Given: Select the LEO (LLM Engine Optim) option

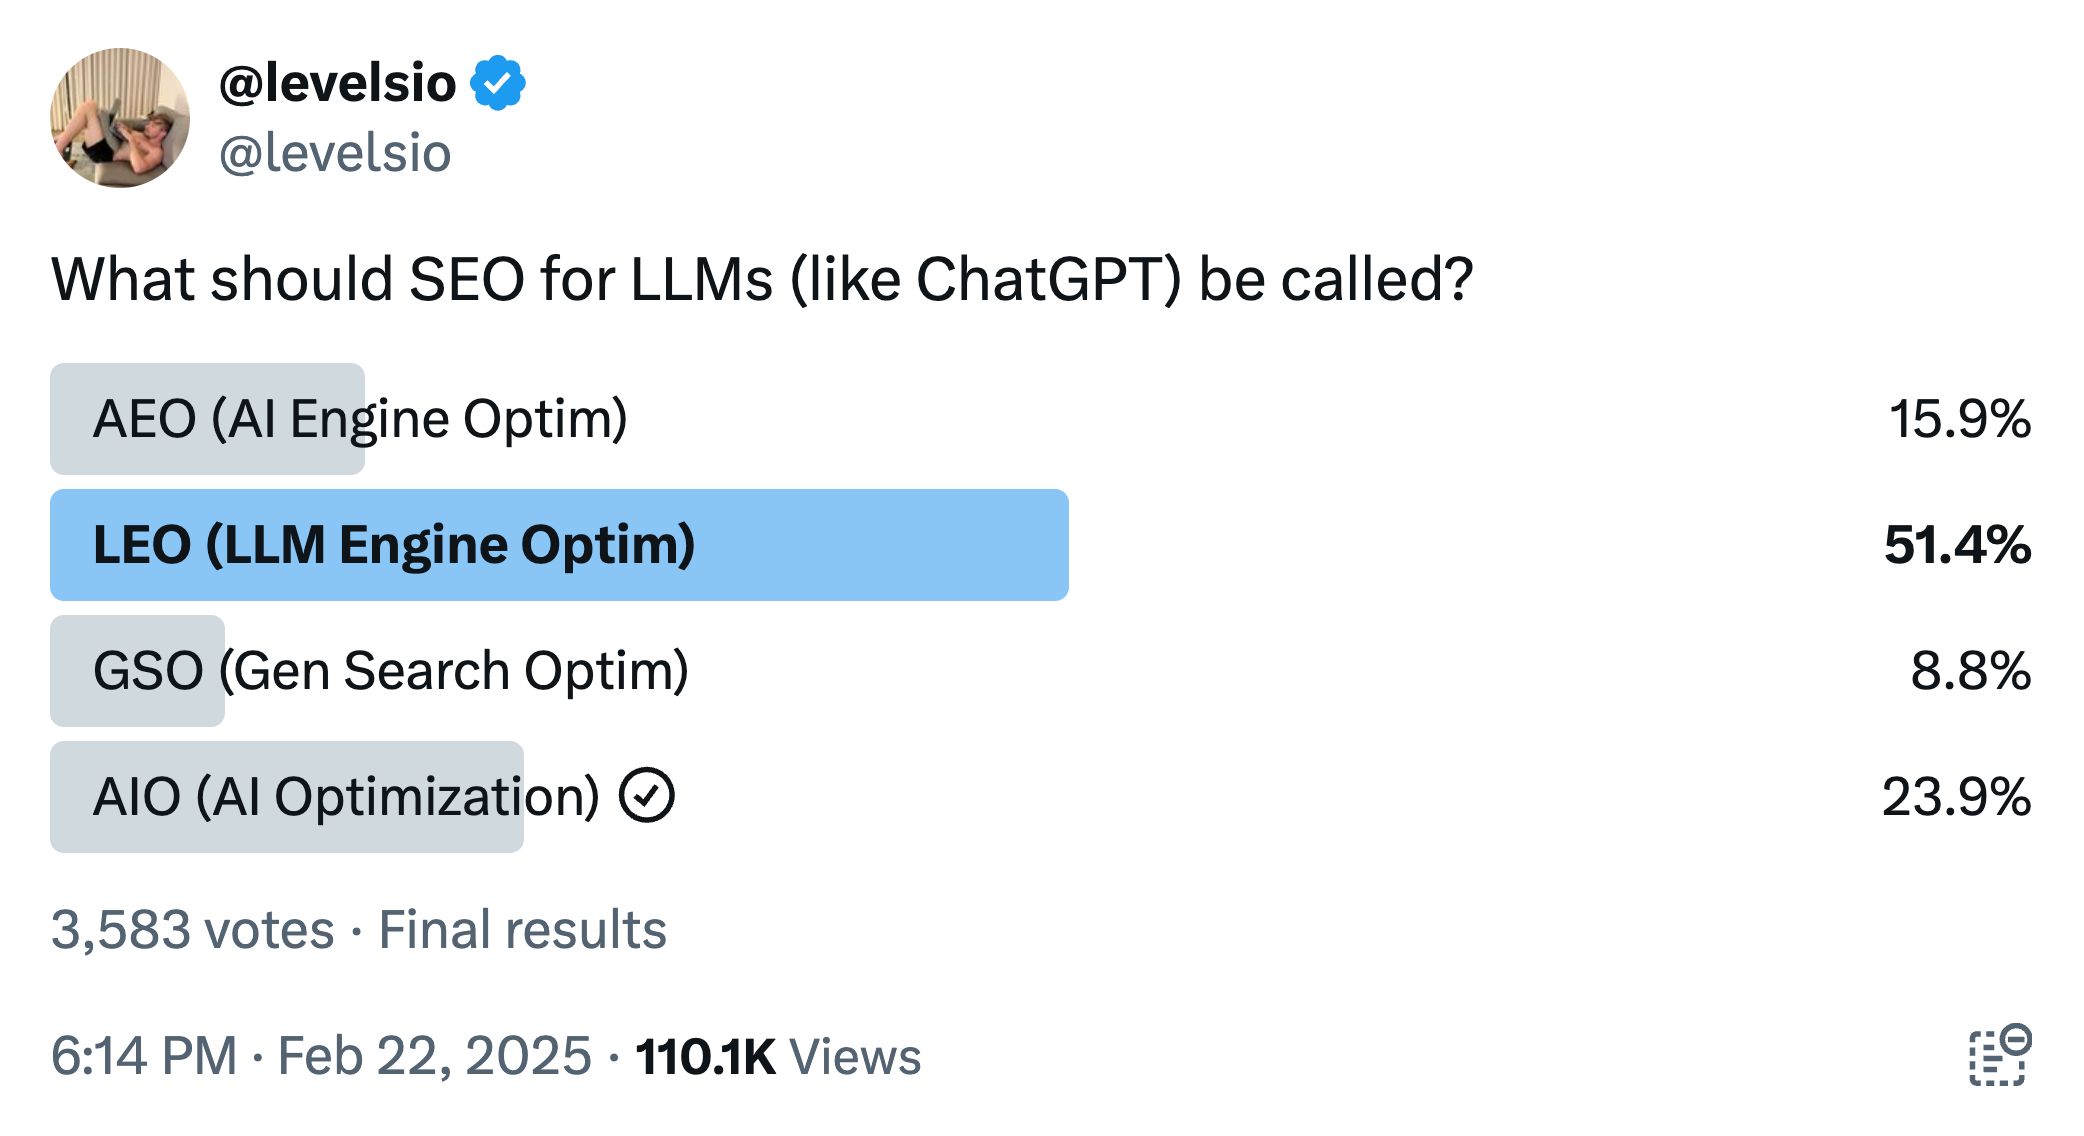Looking at the screenshot, I should click(x=394, y=545).
